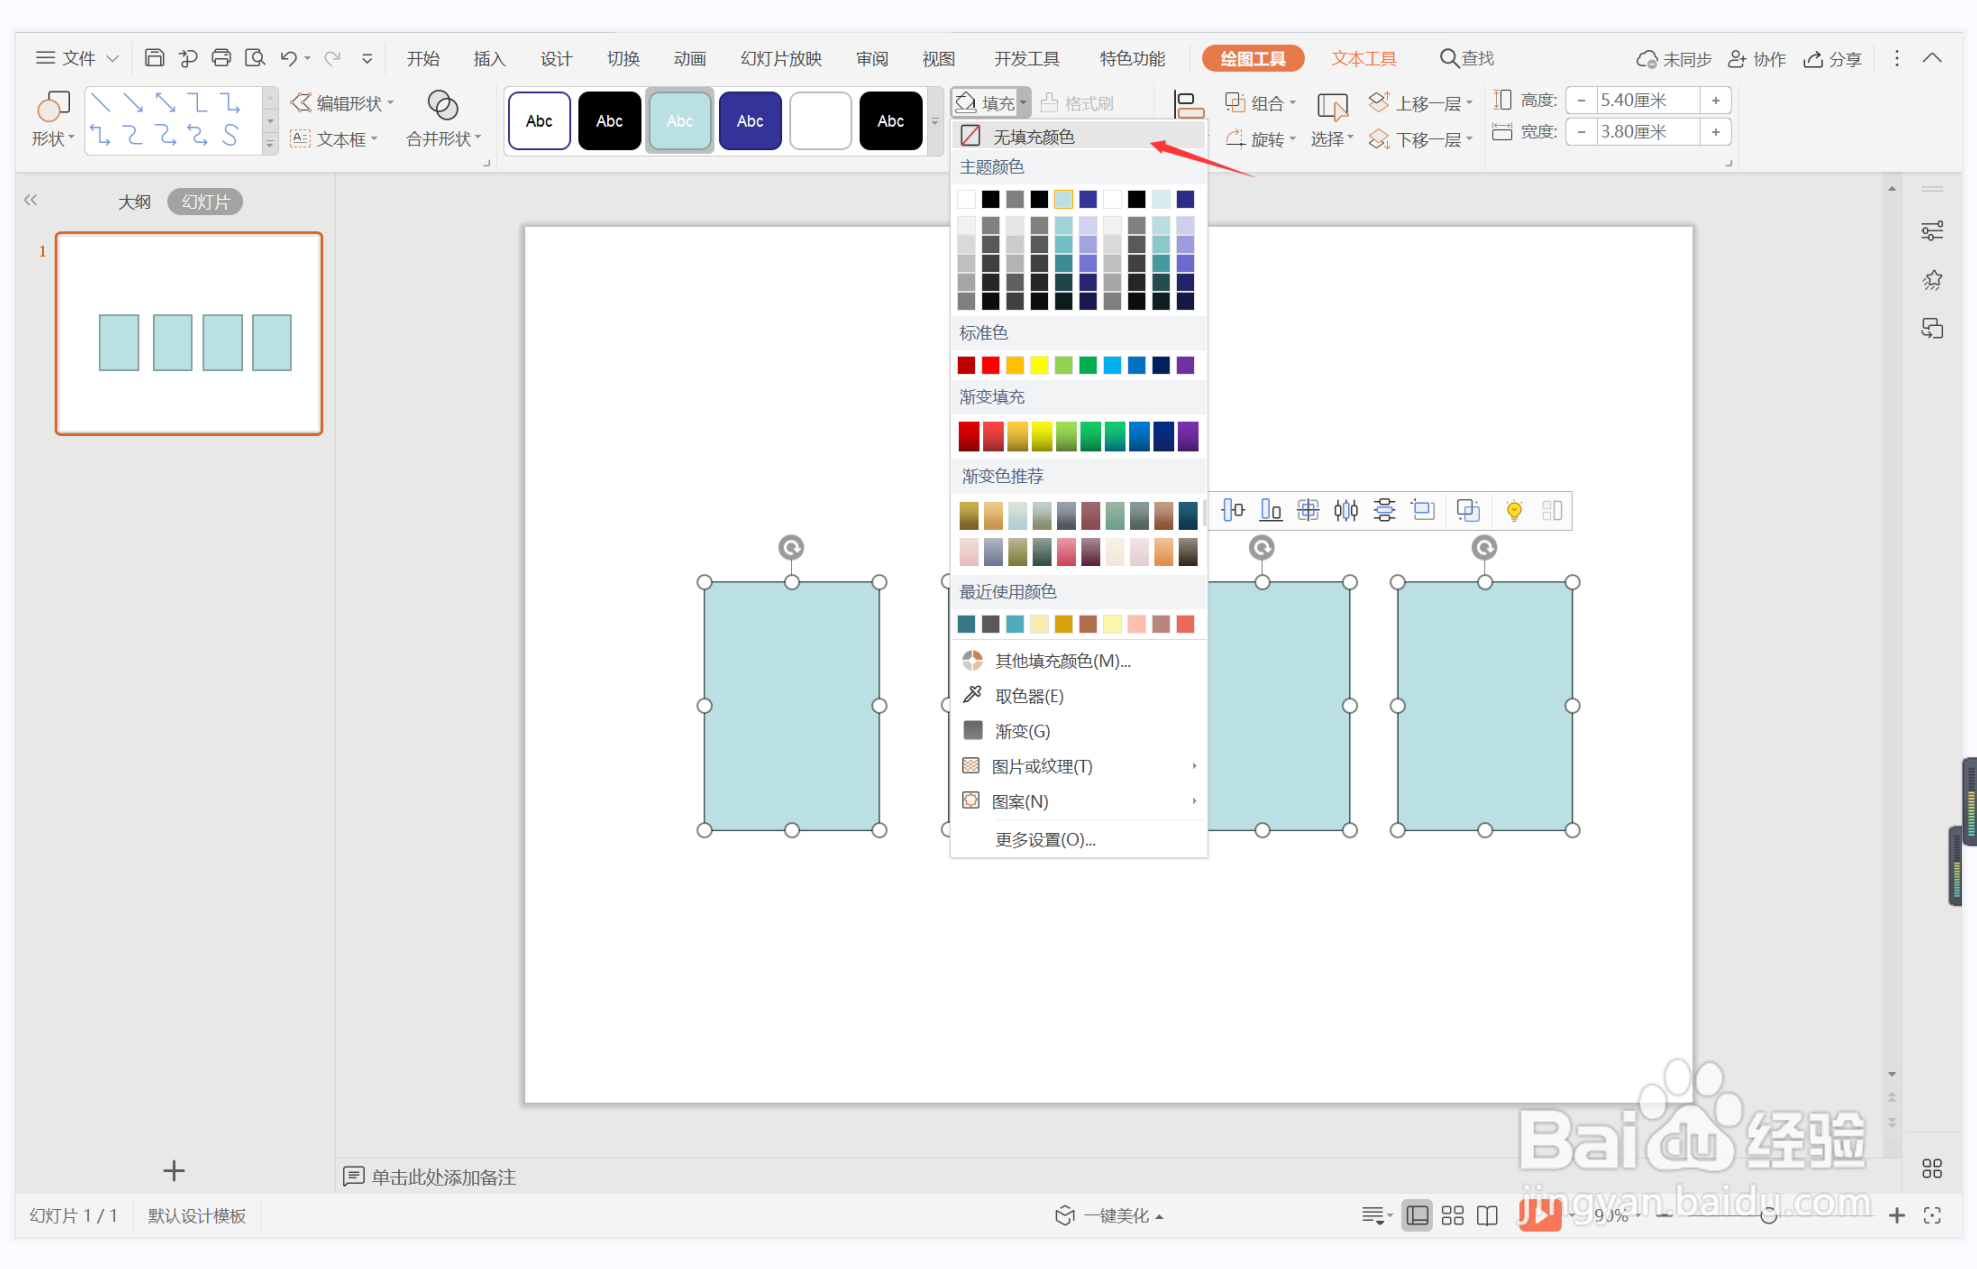Click the eyedropper 取色器 icon

coord(972,695)
